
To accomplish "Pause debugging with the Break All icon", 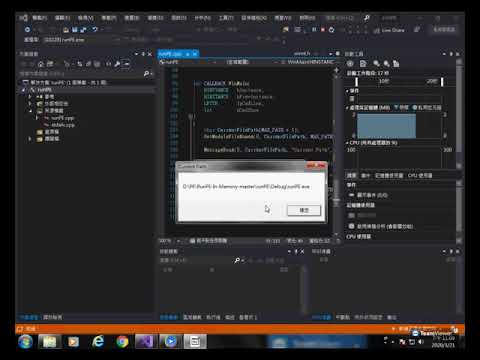I will click(314, 30).
